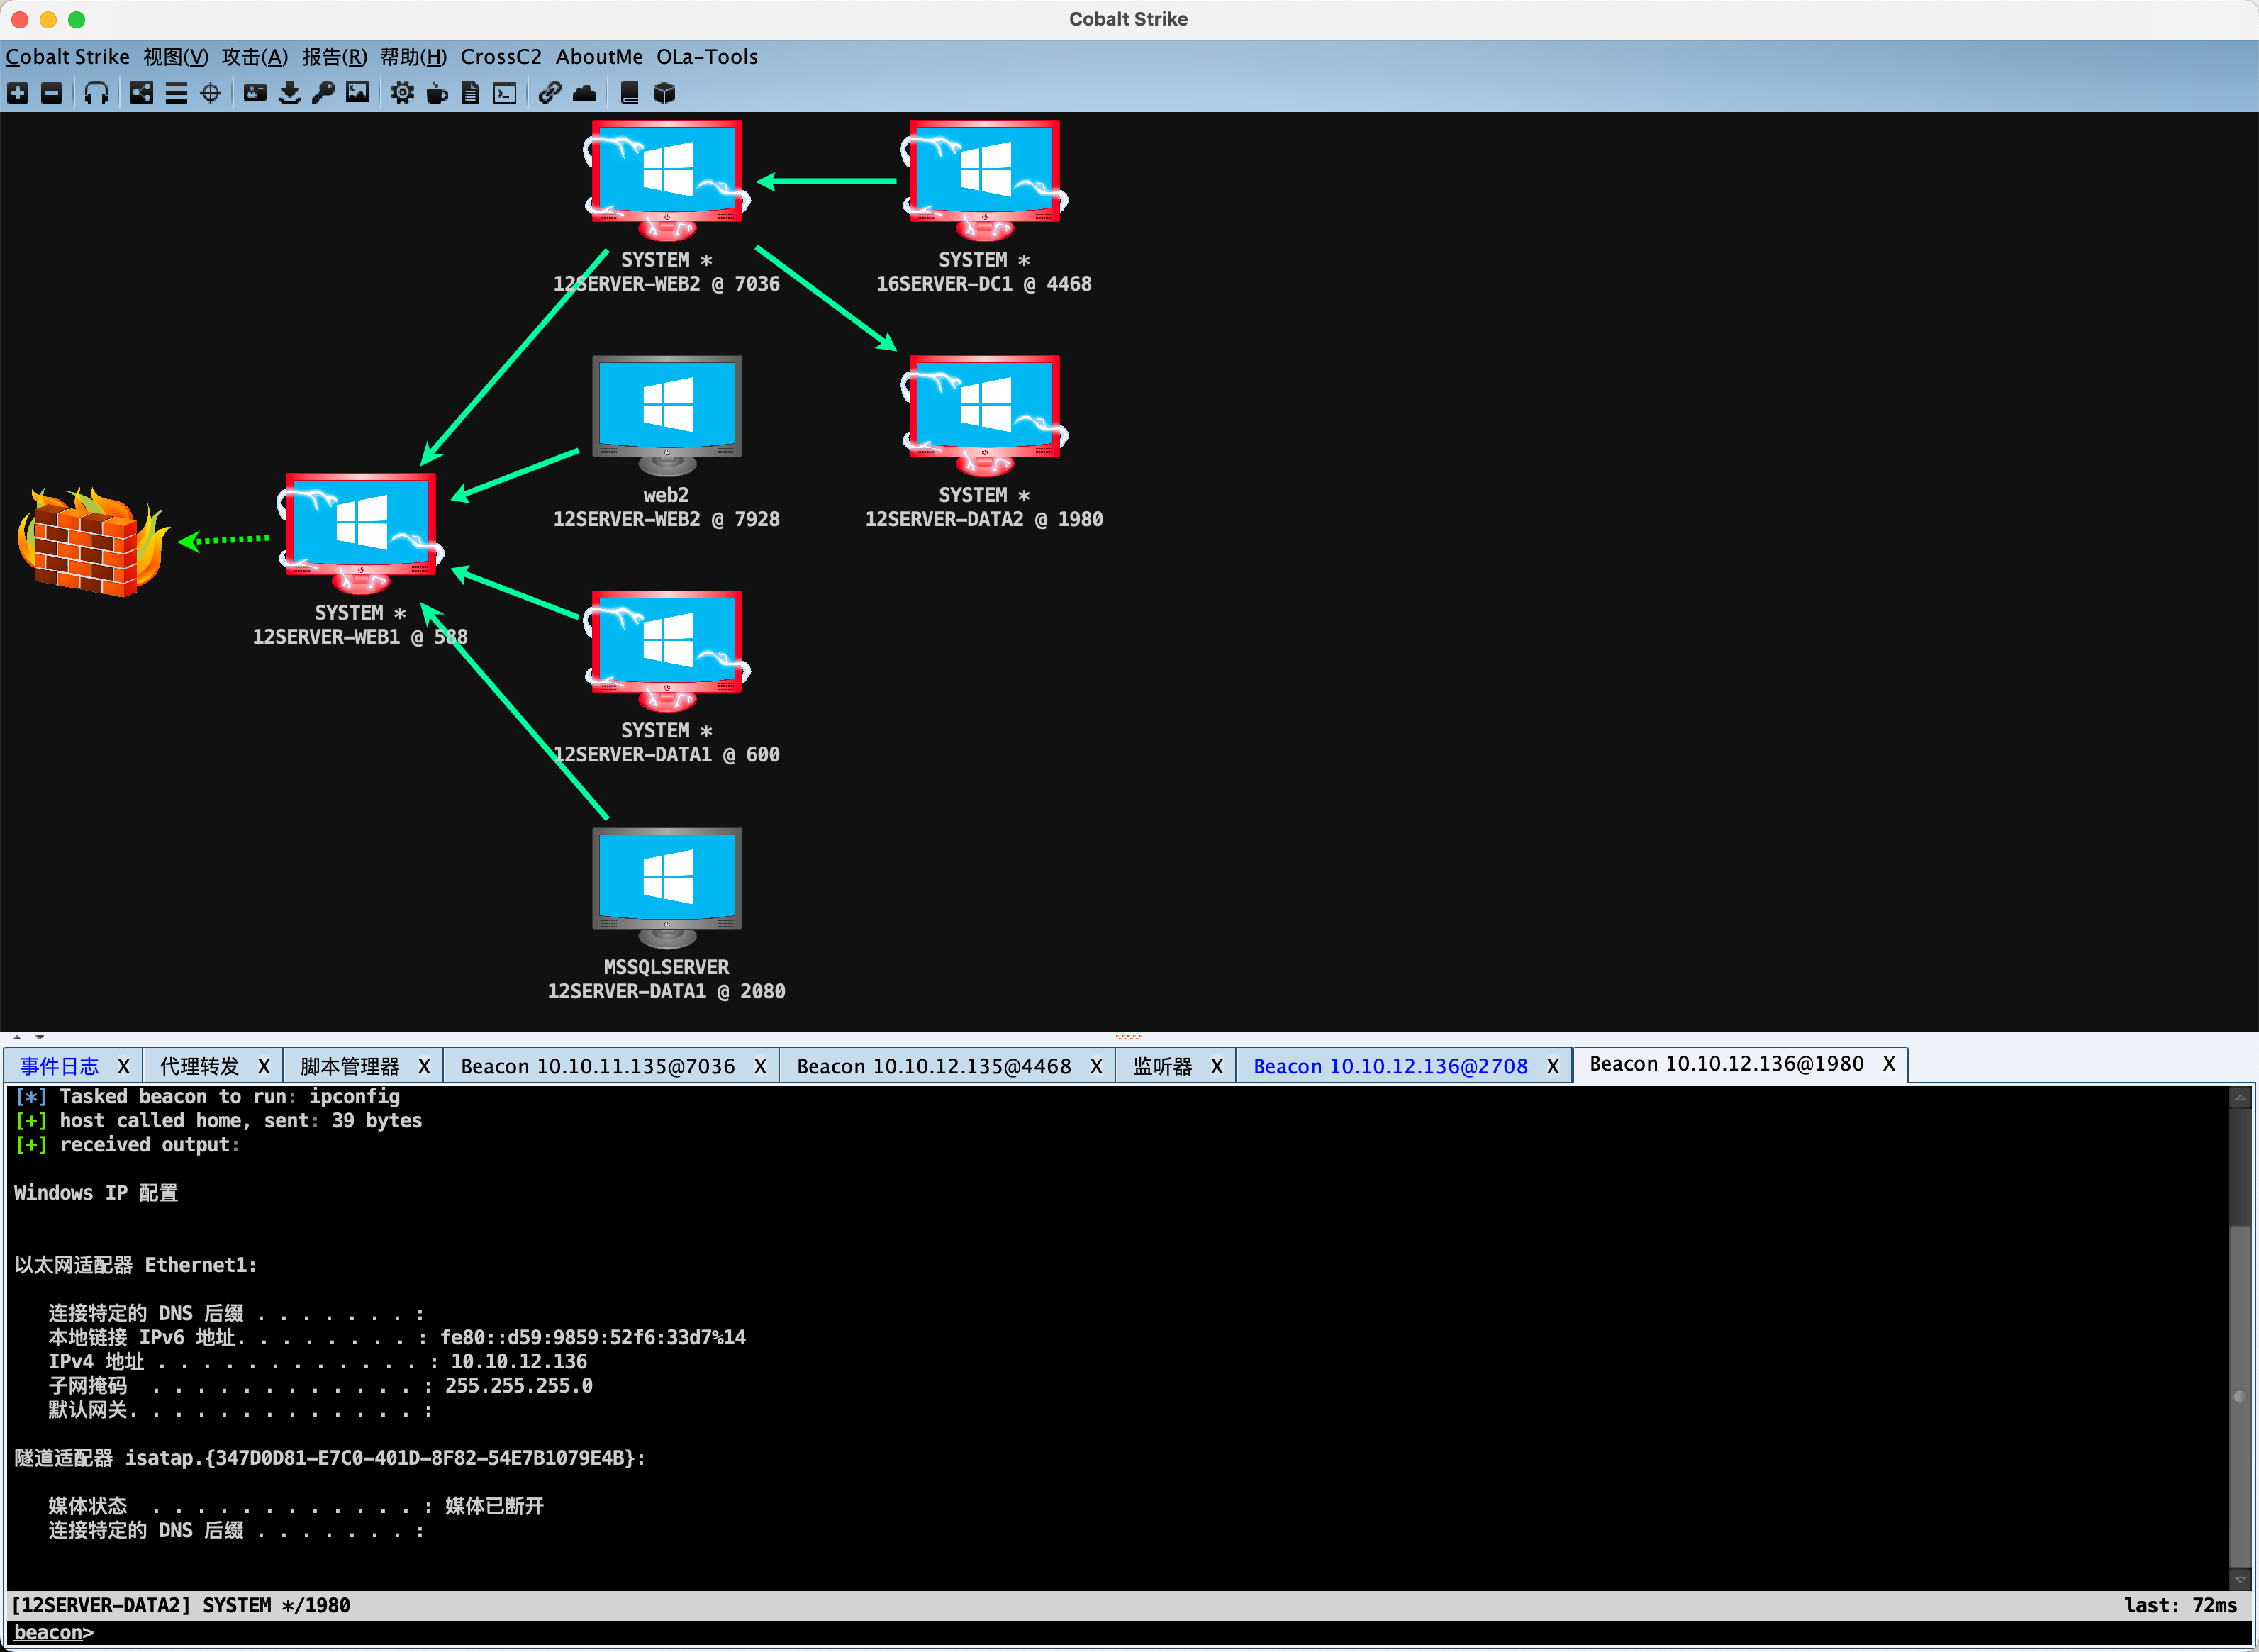This screenshot has height=1652, width=2259.
Task: Open the 攻击(A) menu
Action: (x=254, y=57)
